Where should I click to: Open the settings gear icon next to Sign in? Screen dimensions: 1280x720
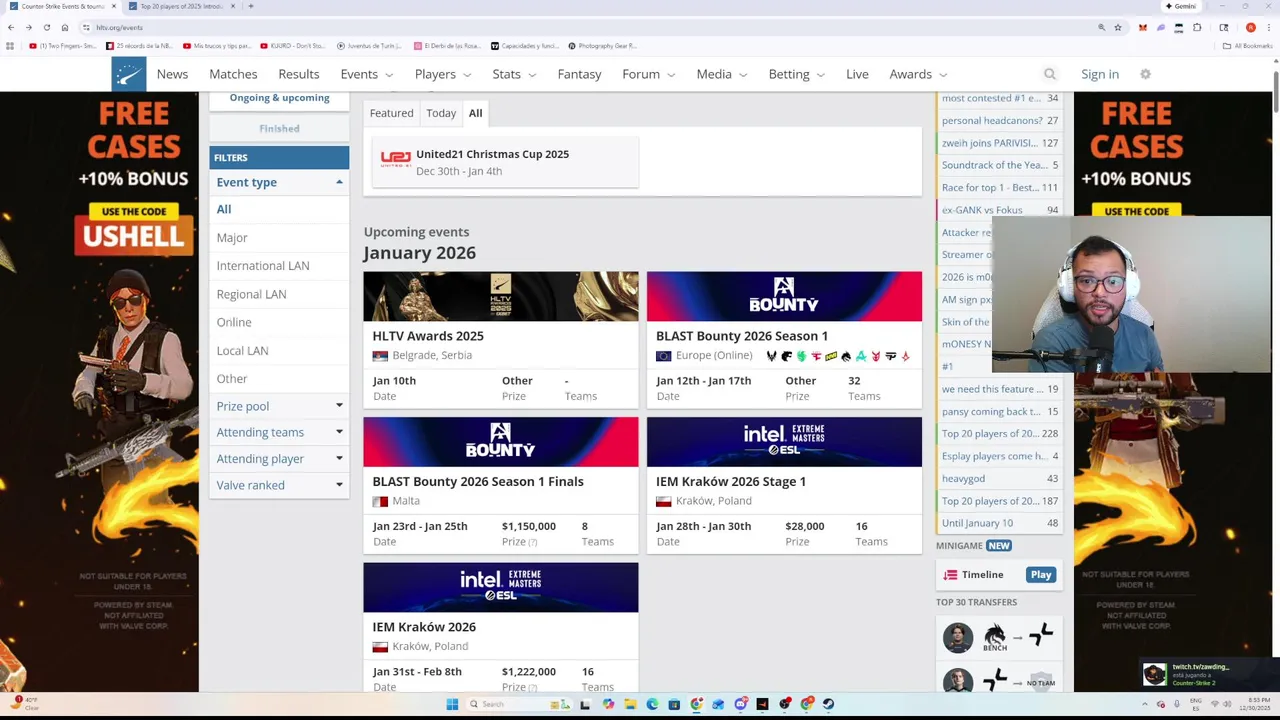click(1145, 74)
